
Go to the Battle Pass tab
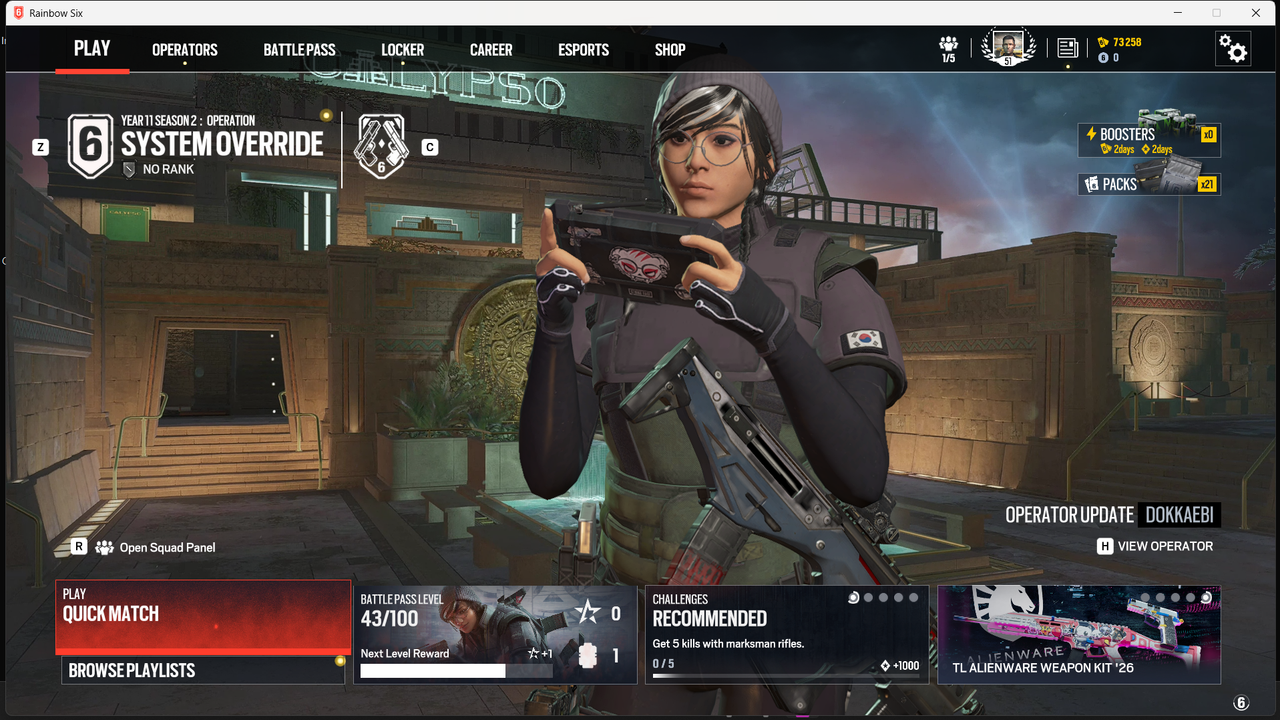click(299, 50)
